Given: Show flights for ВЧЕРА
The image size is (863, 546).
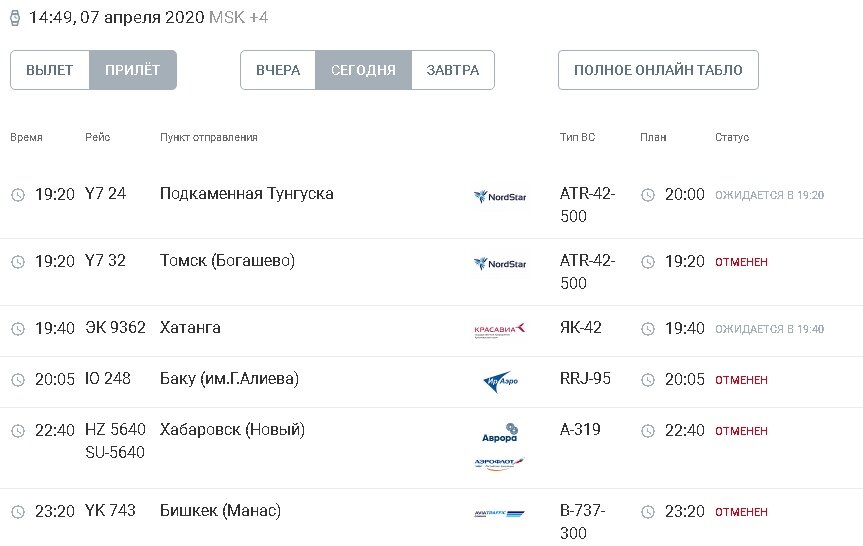Looking at the screenshot, I should click(x=278, y=70).
